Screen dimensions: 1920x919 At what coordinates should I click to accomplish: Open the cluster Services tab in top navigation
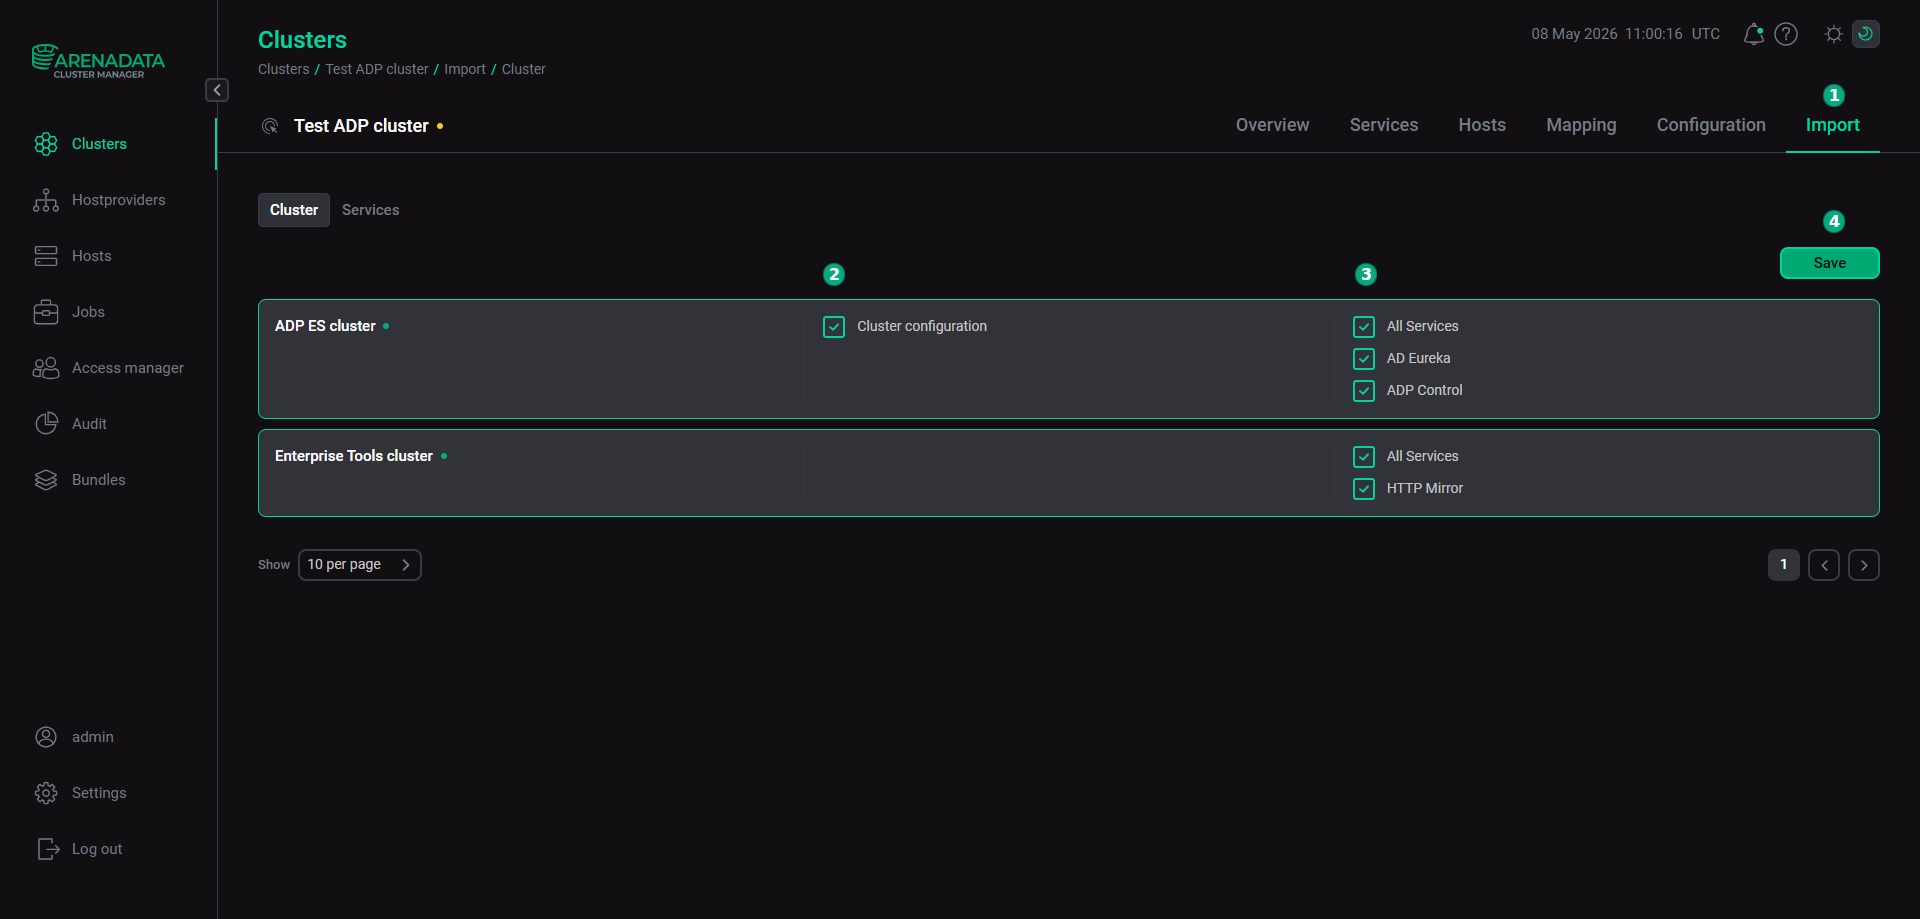tap(1384, 125)
